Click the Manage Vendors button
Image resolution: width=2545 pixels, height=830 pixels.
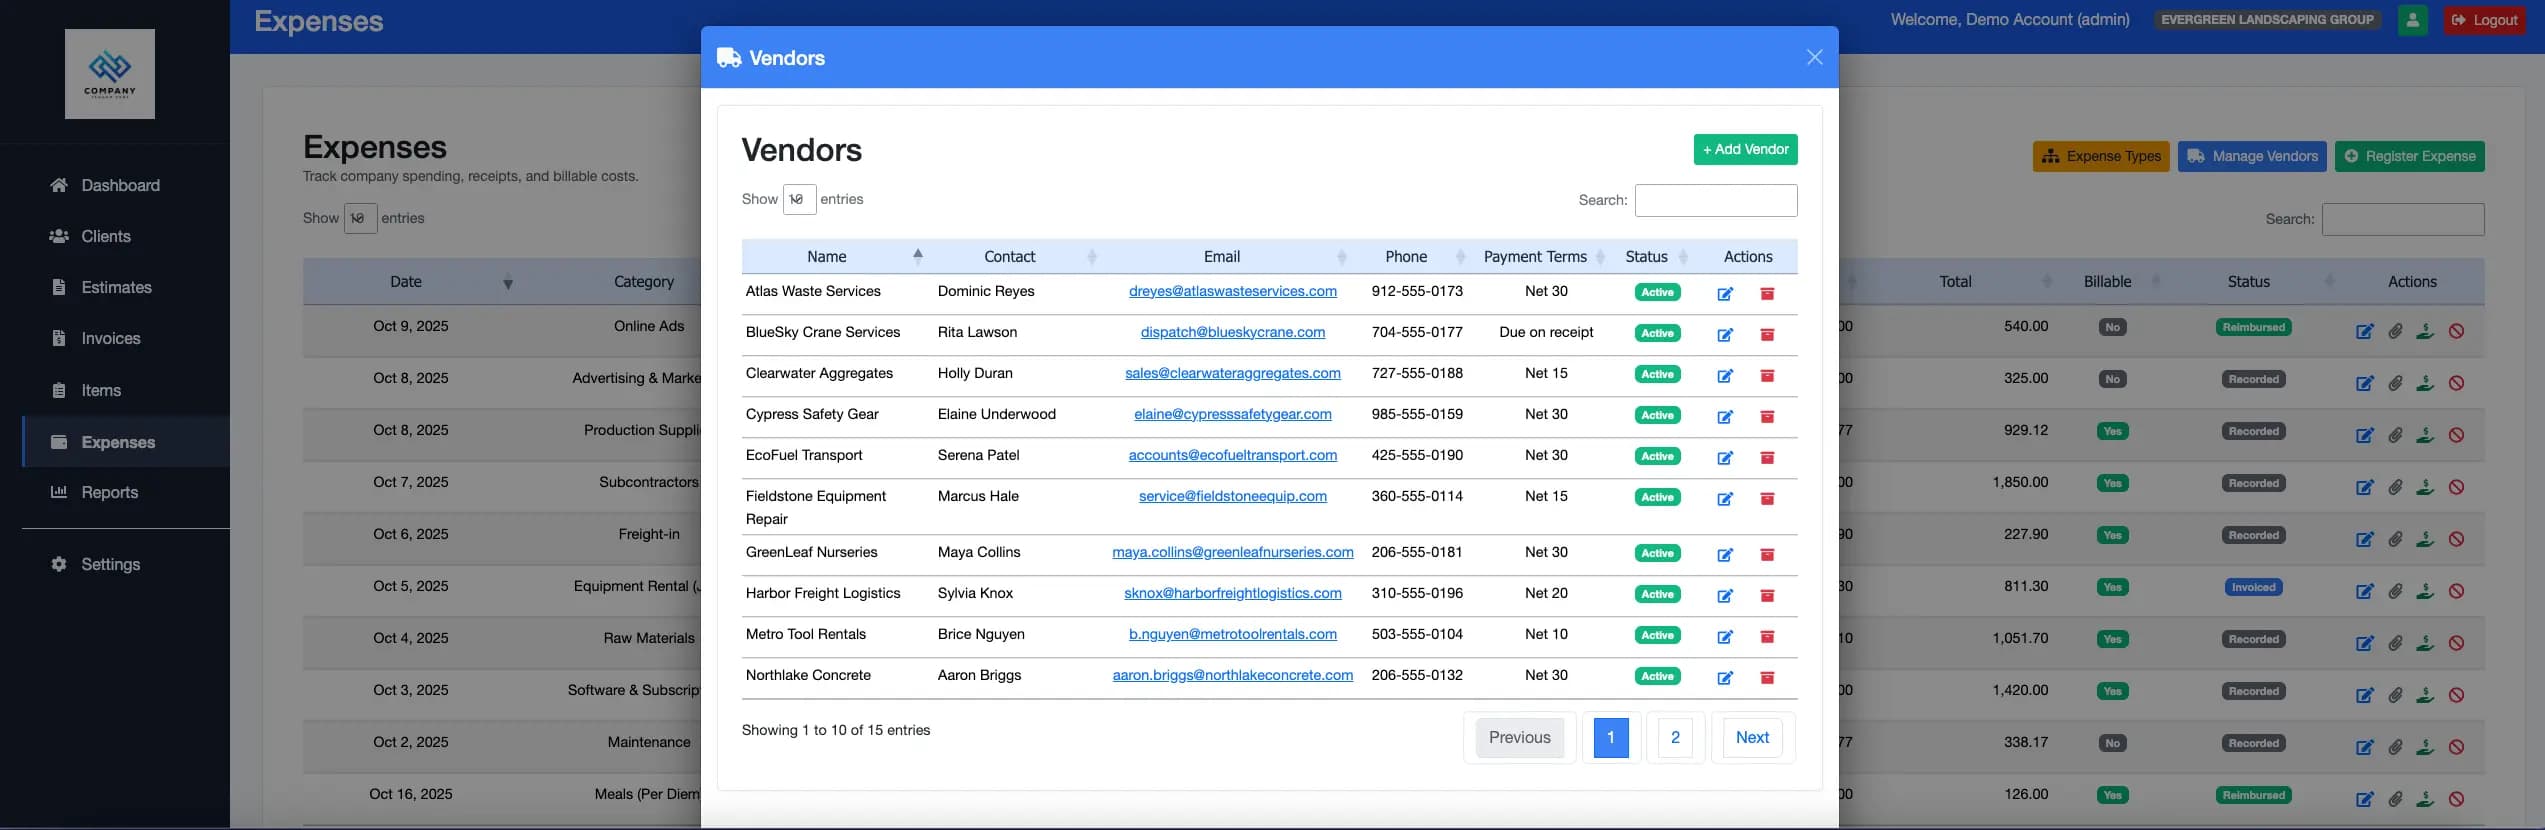[2252, 156]
